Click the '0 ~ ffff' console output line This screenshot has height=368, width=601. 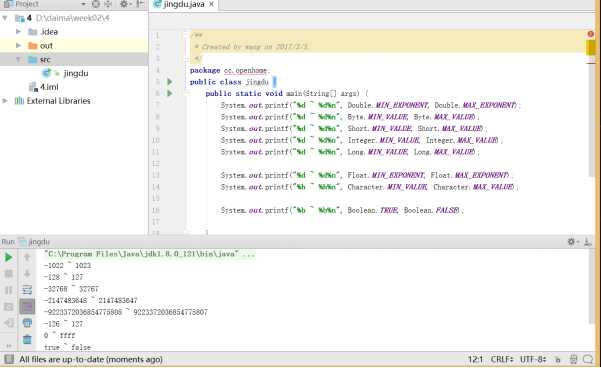click(x=59, y=335)
